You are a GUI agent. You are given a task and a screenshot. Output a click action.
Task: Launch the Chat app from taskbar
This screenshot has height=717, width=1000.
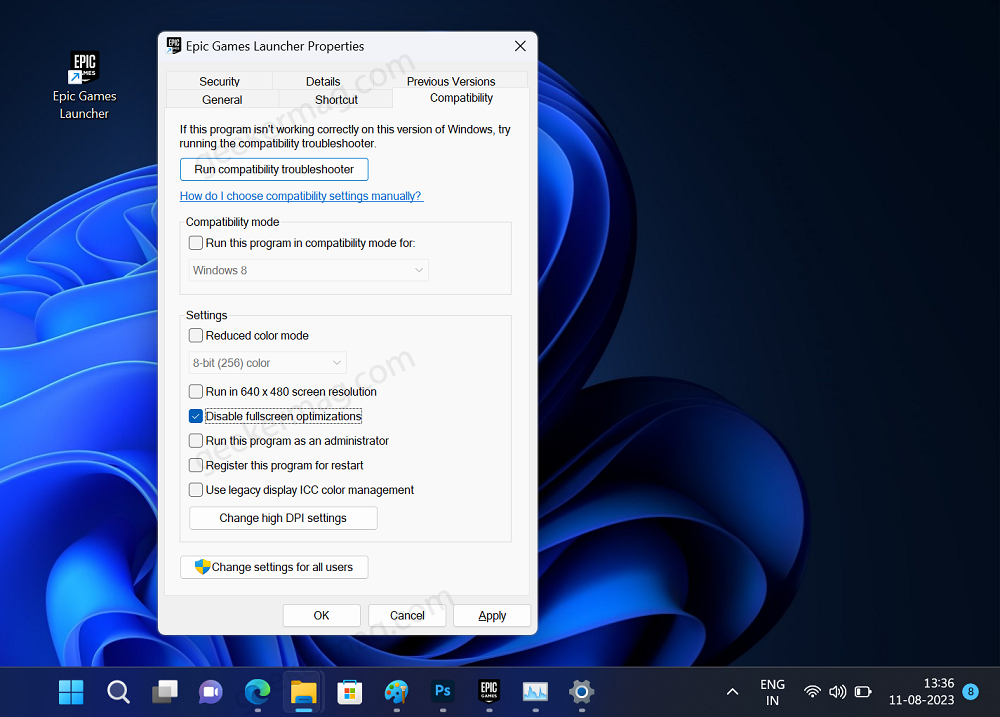(x=210, y=692)
